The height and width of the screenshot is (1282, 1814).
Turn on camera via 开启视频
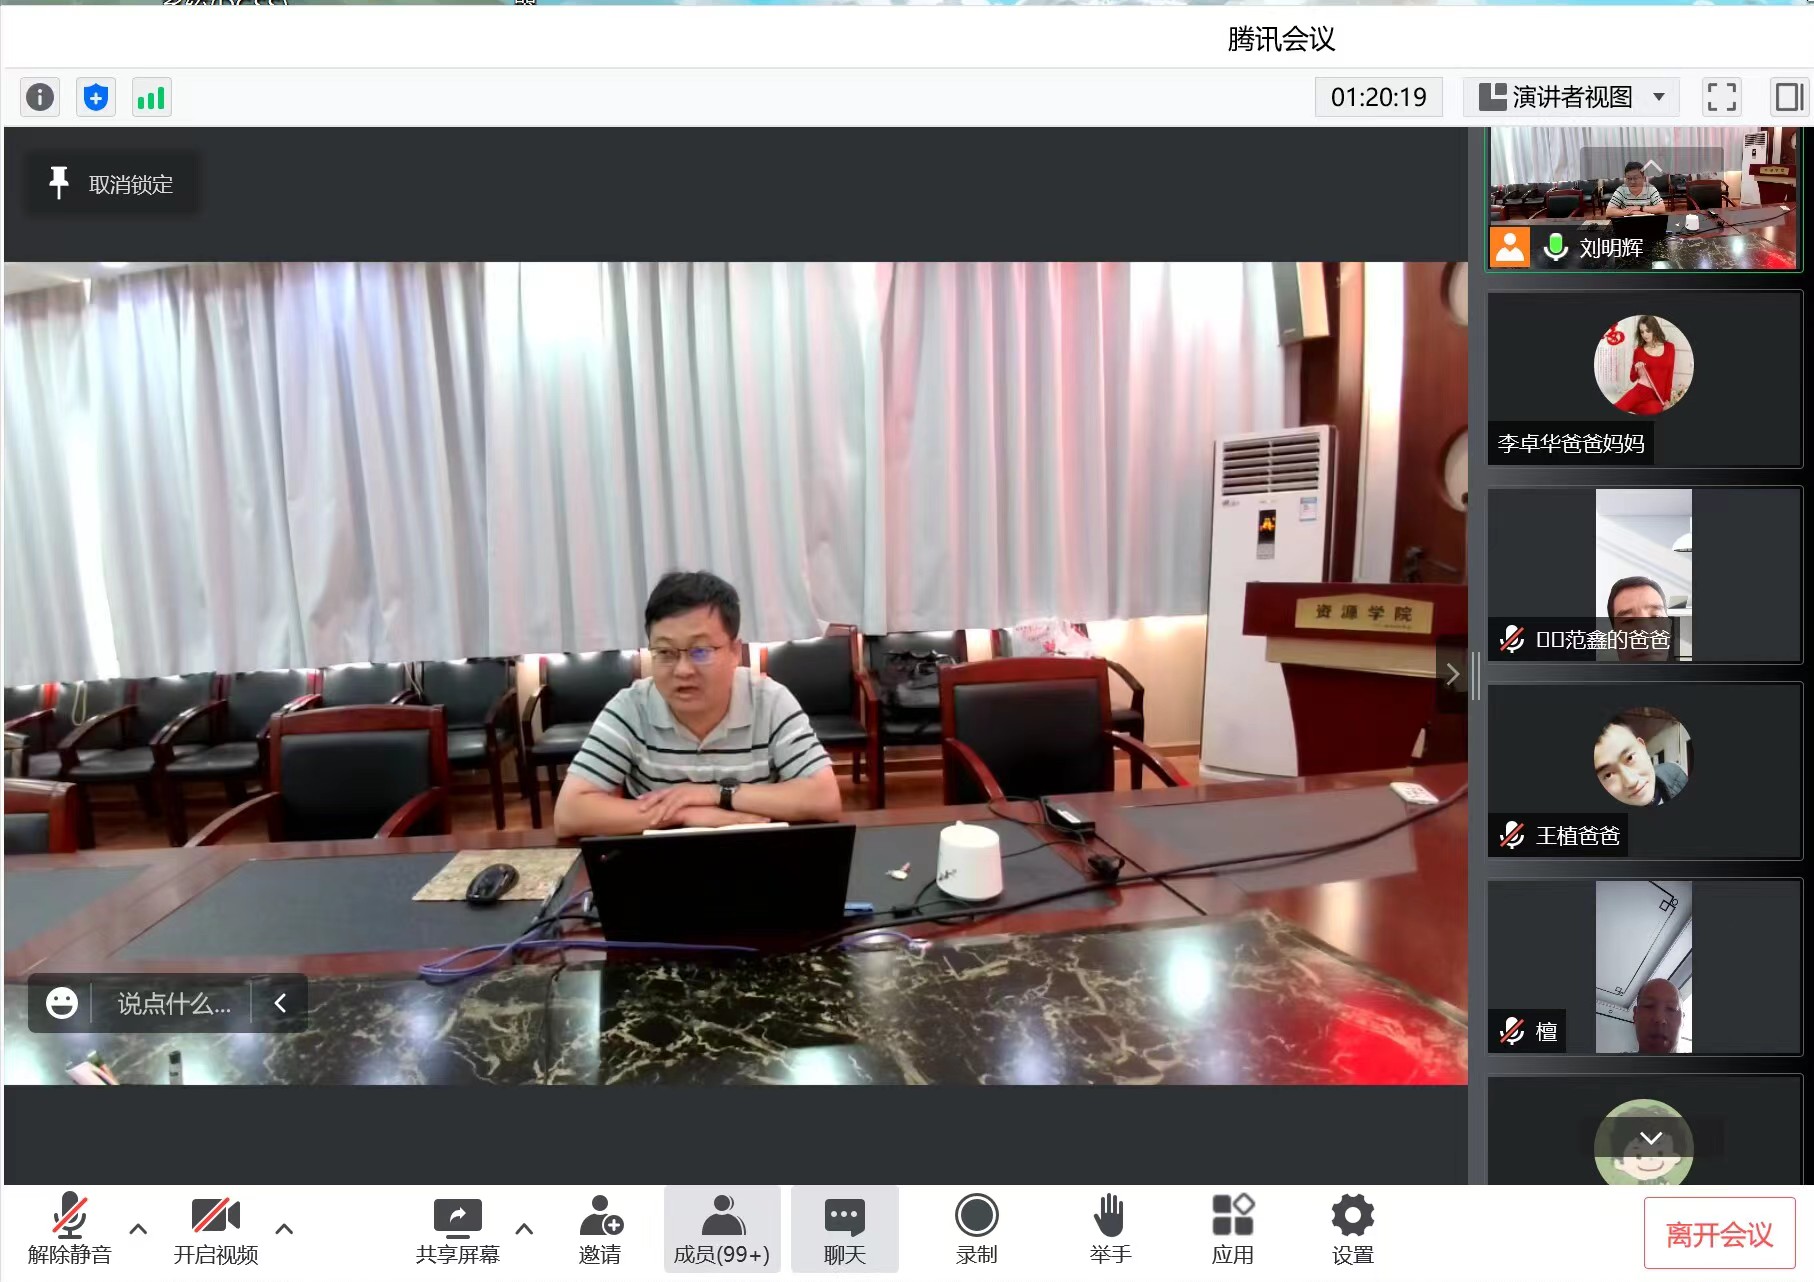coord(216,1229)
